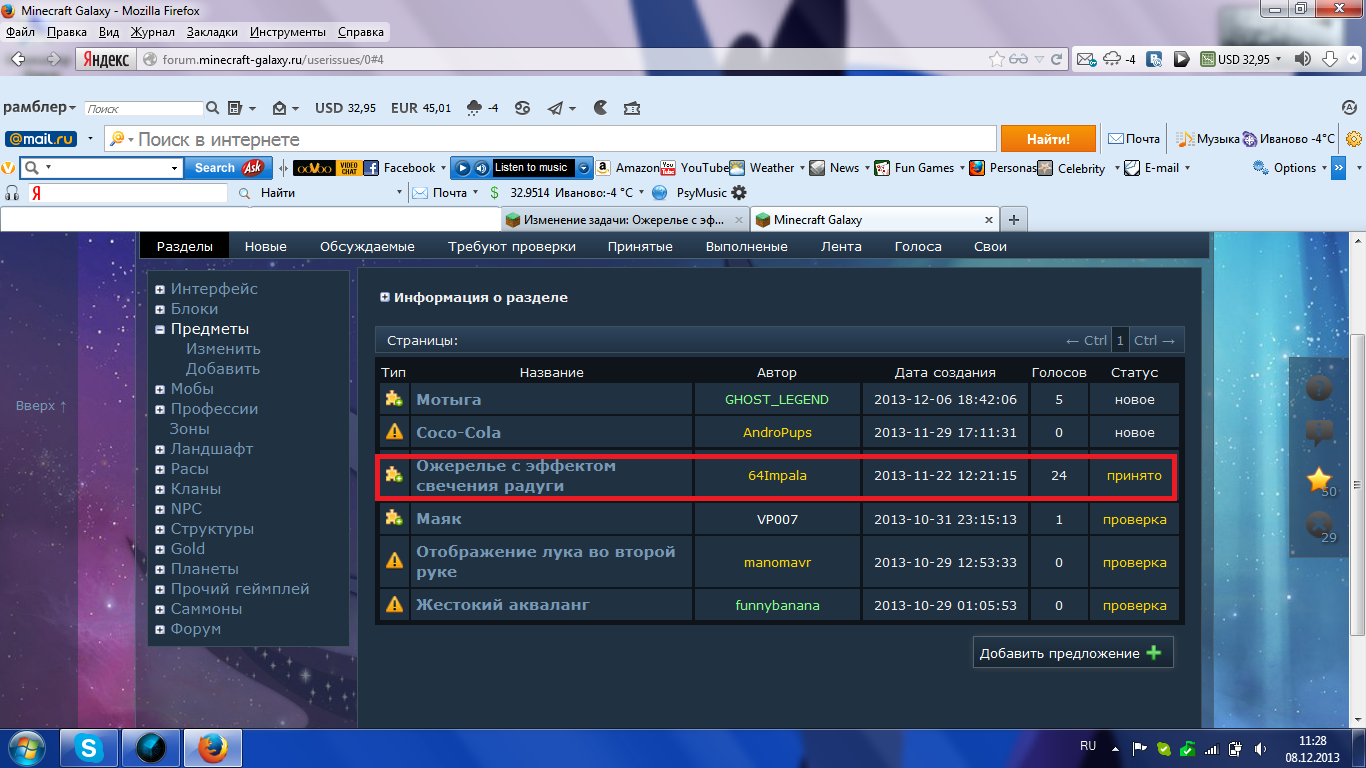
Task: Expand the Профессии tree section
Action: pyautogui.click(x=160, y=409)
